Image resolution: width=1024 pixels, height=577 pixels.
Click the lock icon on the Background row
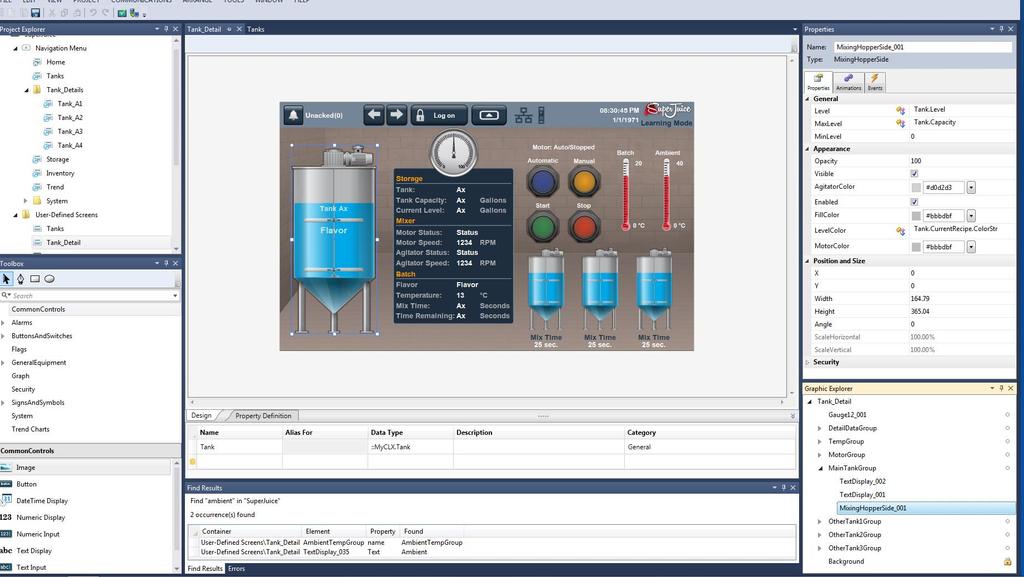[1008, 561]
